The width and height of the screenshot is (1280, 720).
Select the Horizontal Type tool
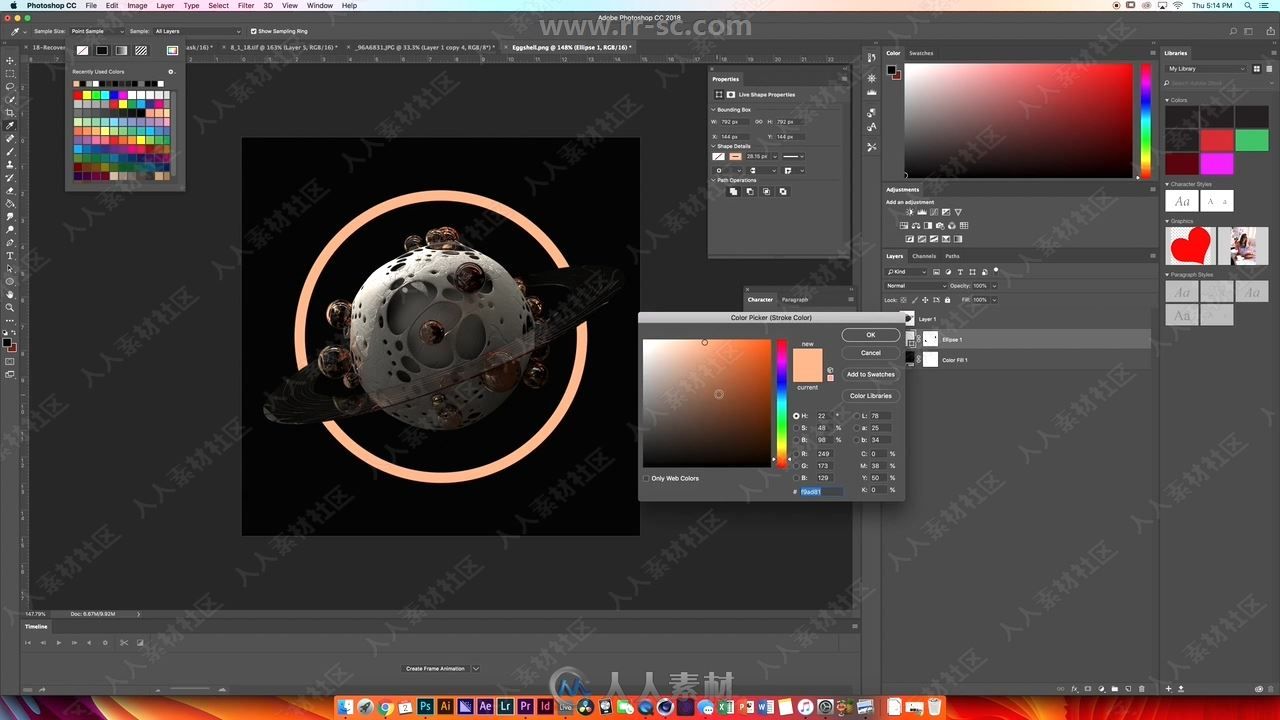pyautogui.click(x=10, y=255)
